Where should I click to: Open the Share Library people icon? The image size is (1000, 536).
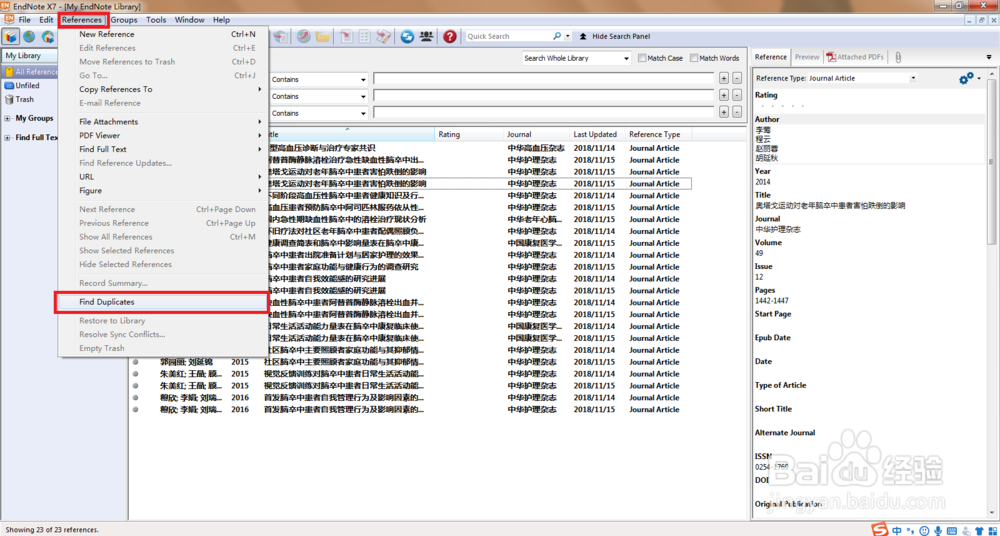click(426, 36)
